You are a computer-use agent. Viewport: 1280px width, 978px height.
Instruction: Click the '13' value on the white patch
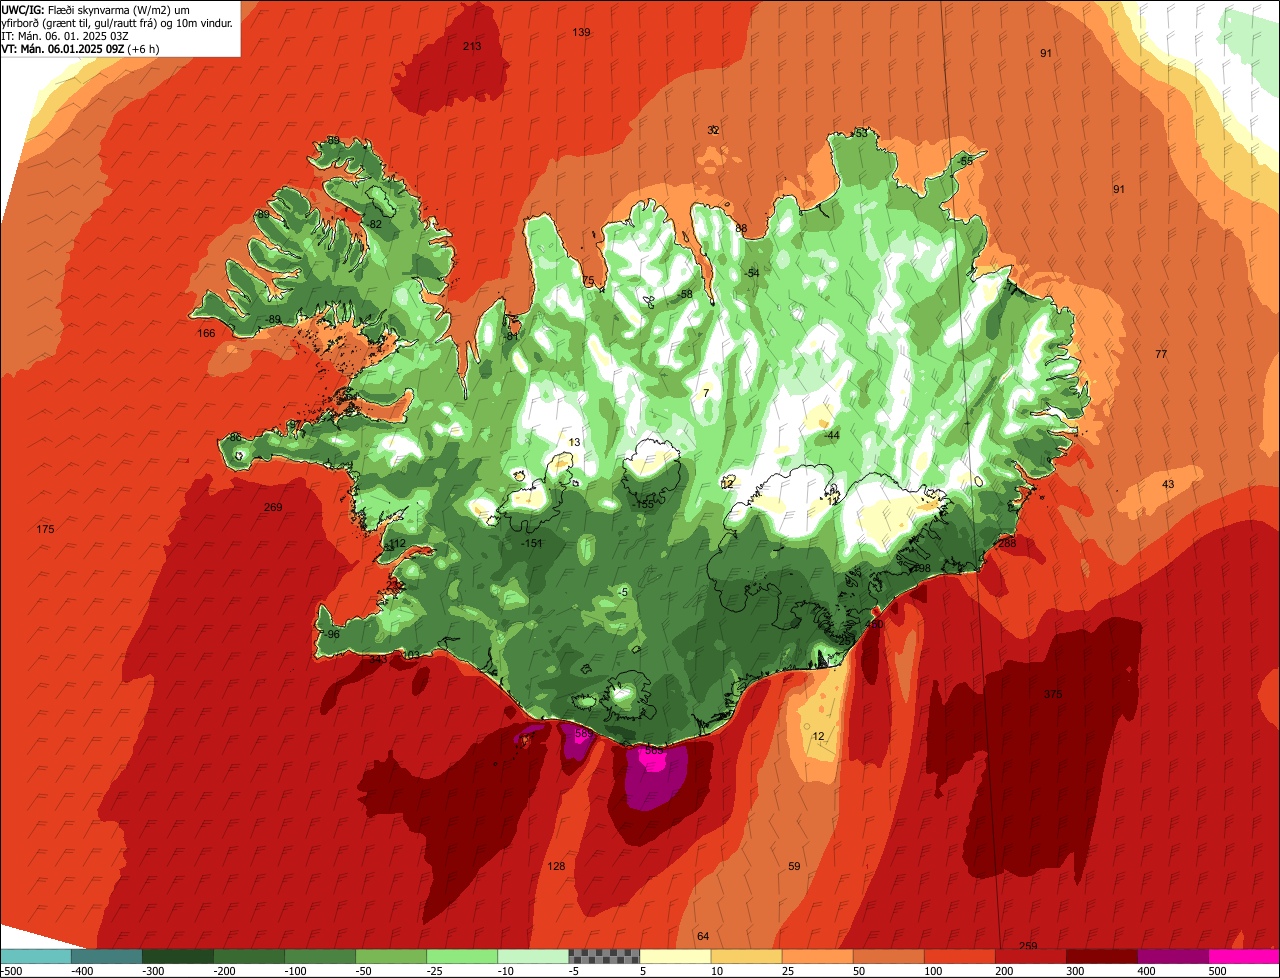point(574,442)
